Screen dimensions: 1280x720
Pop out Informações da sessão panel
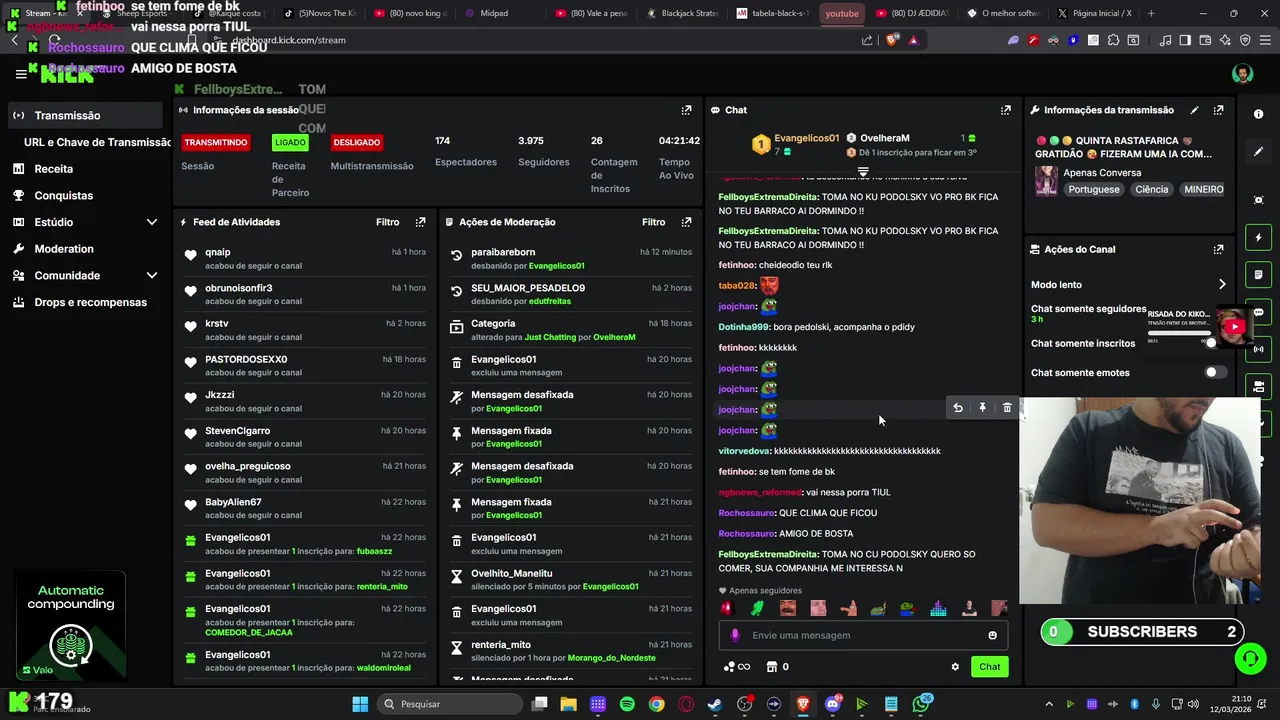coord(686,110)
